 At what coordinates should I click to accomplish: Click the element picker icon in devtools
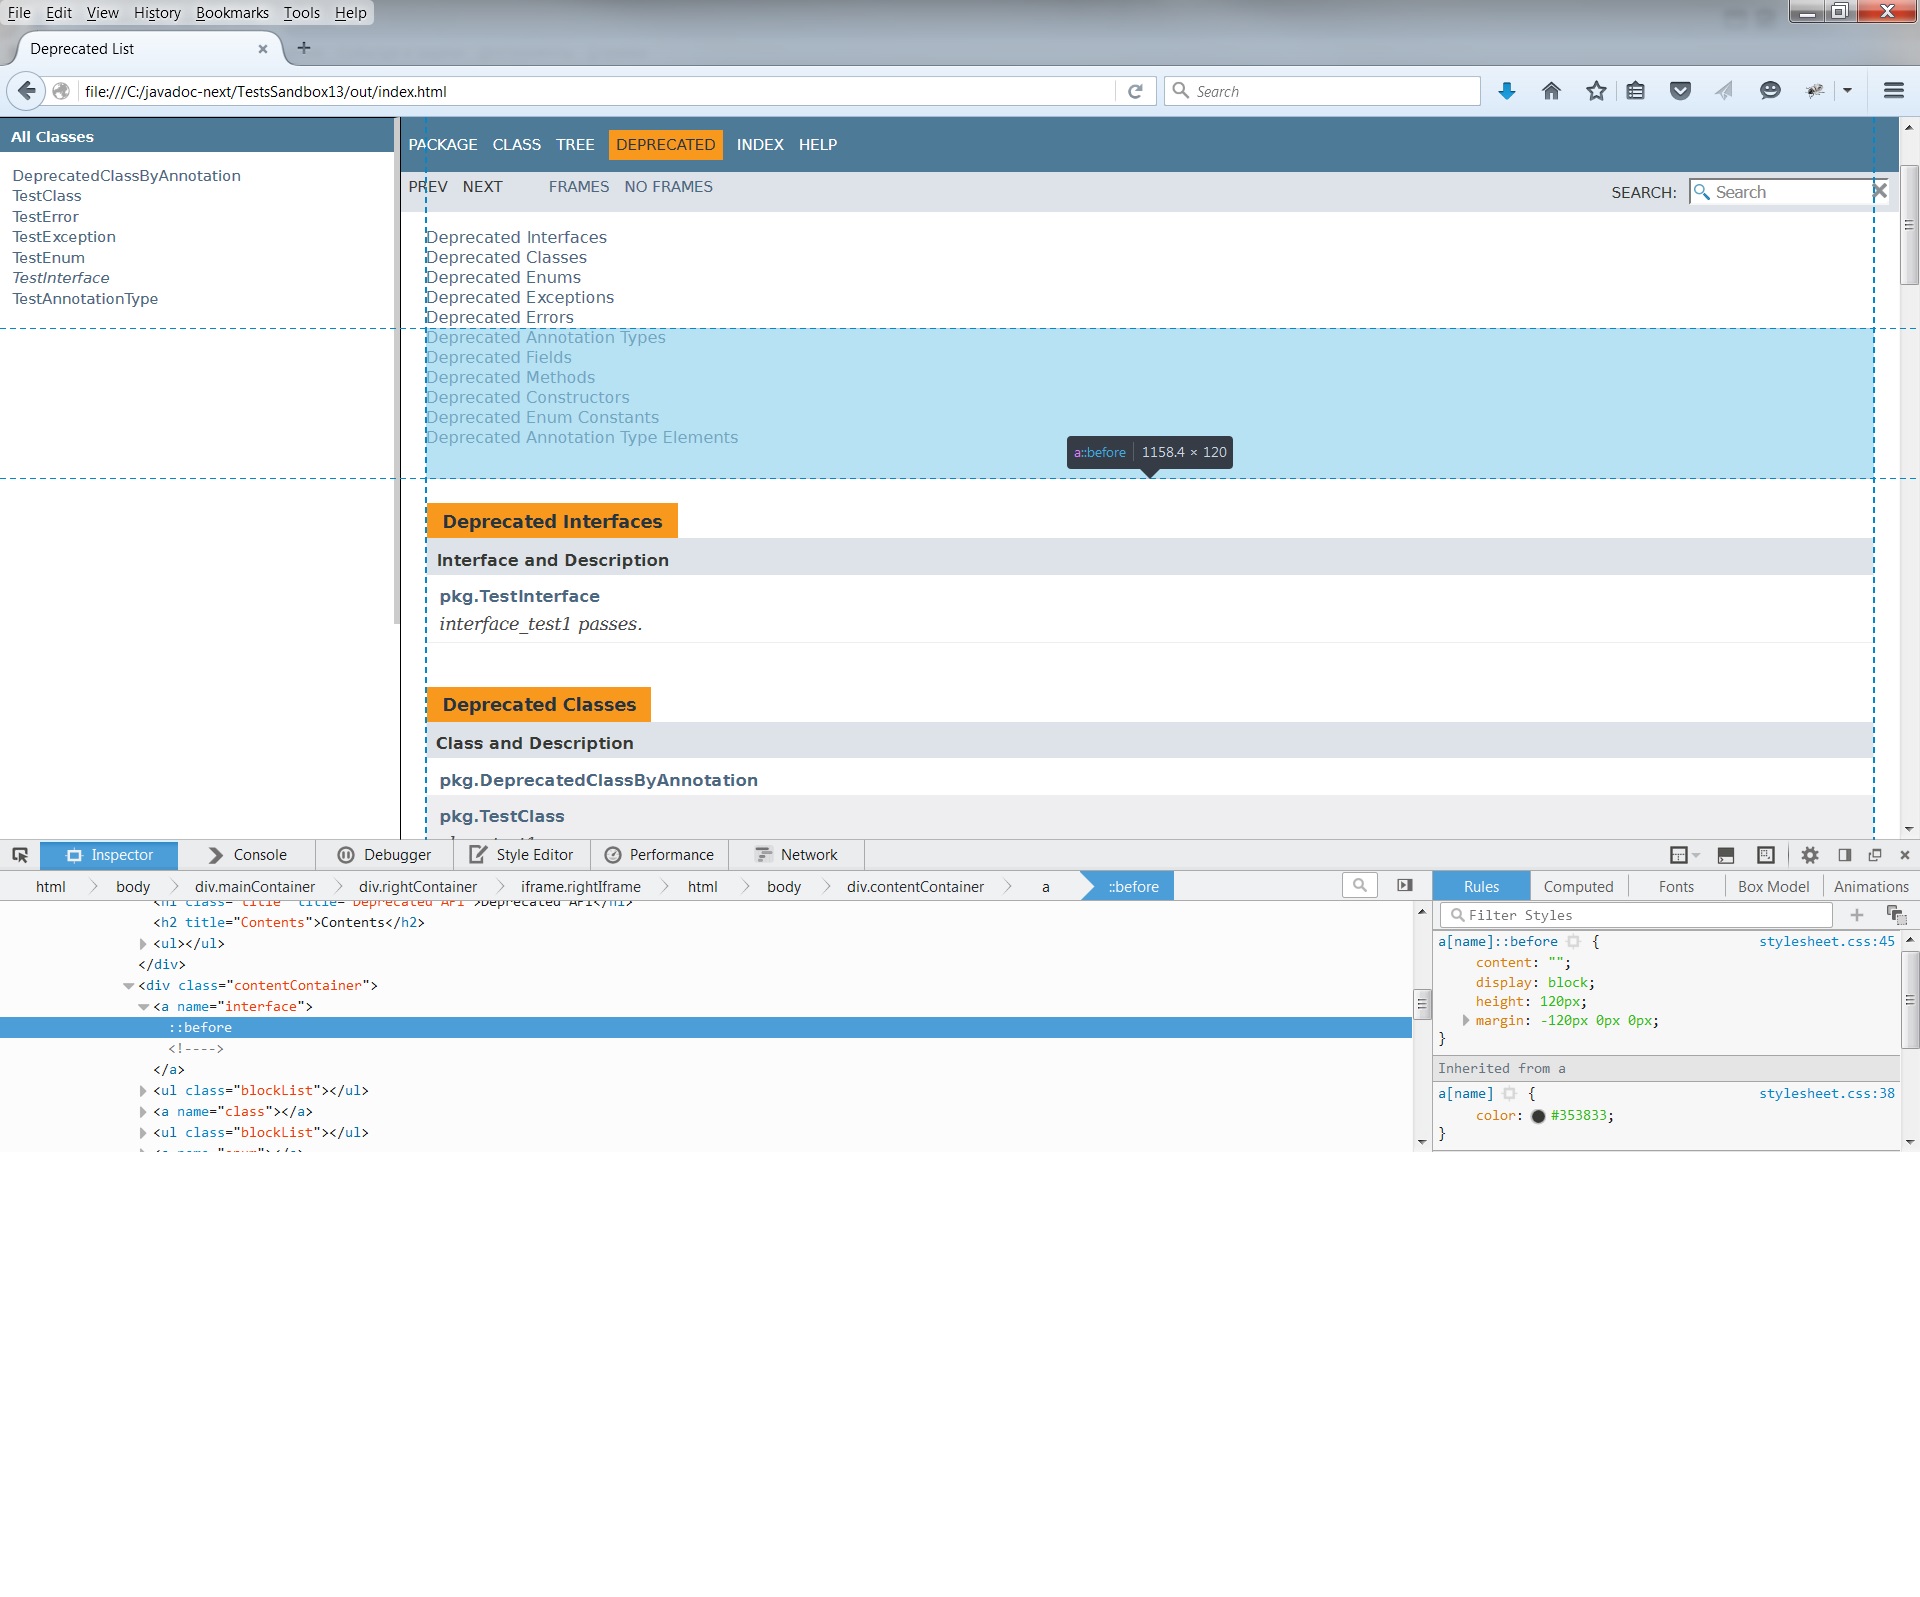pyautogui.click(x=20, y=855)
